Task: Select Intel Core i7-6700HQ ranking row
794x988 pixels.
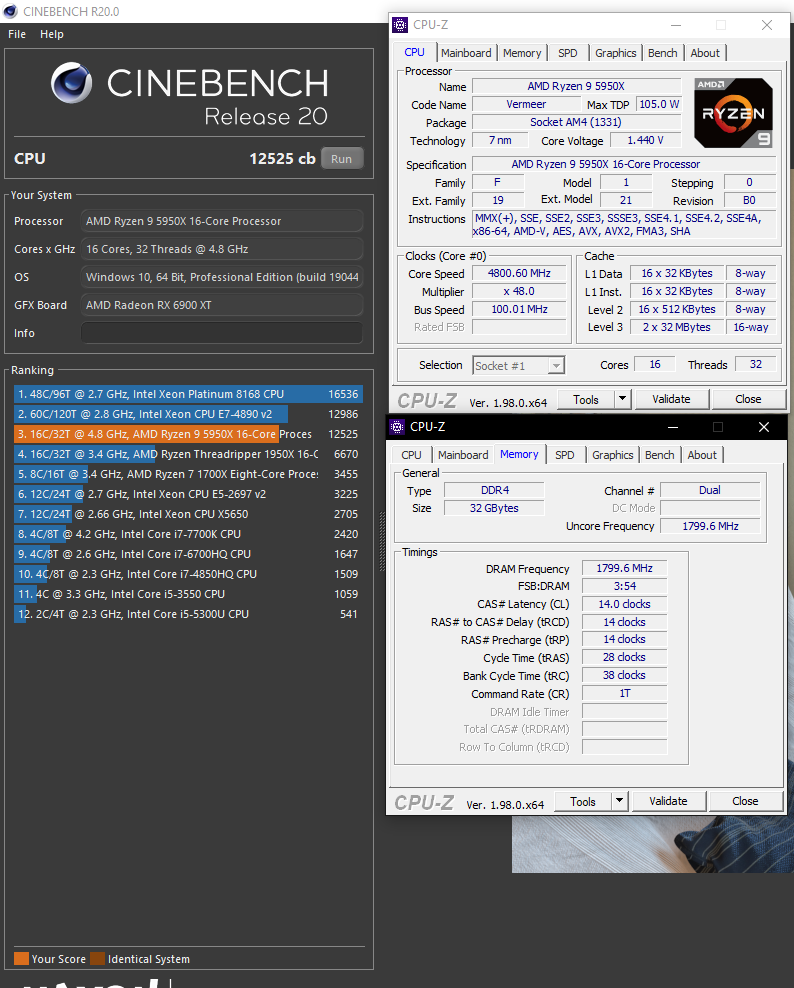Action: click(x=188, y=554)
